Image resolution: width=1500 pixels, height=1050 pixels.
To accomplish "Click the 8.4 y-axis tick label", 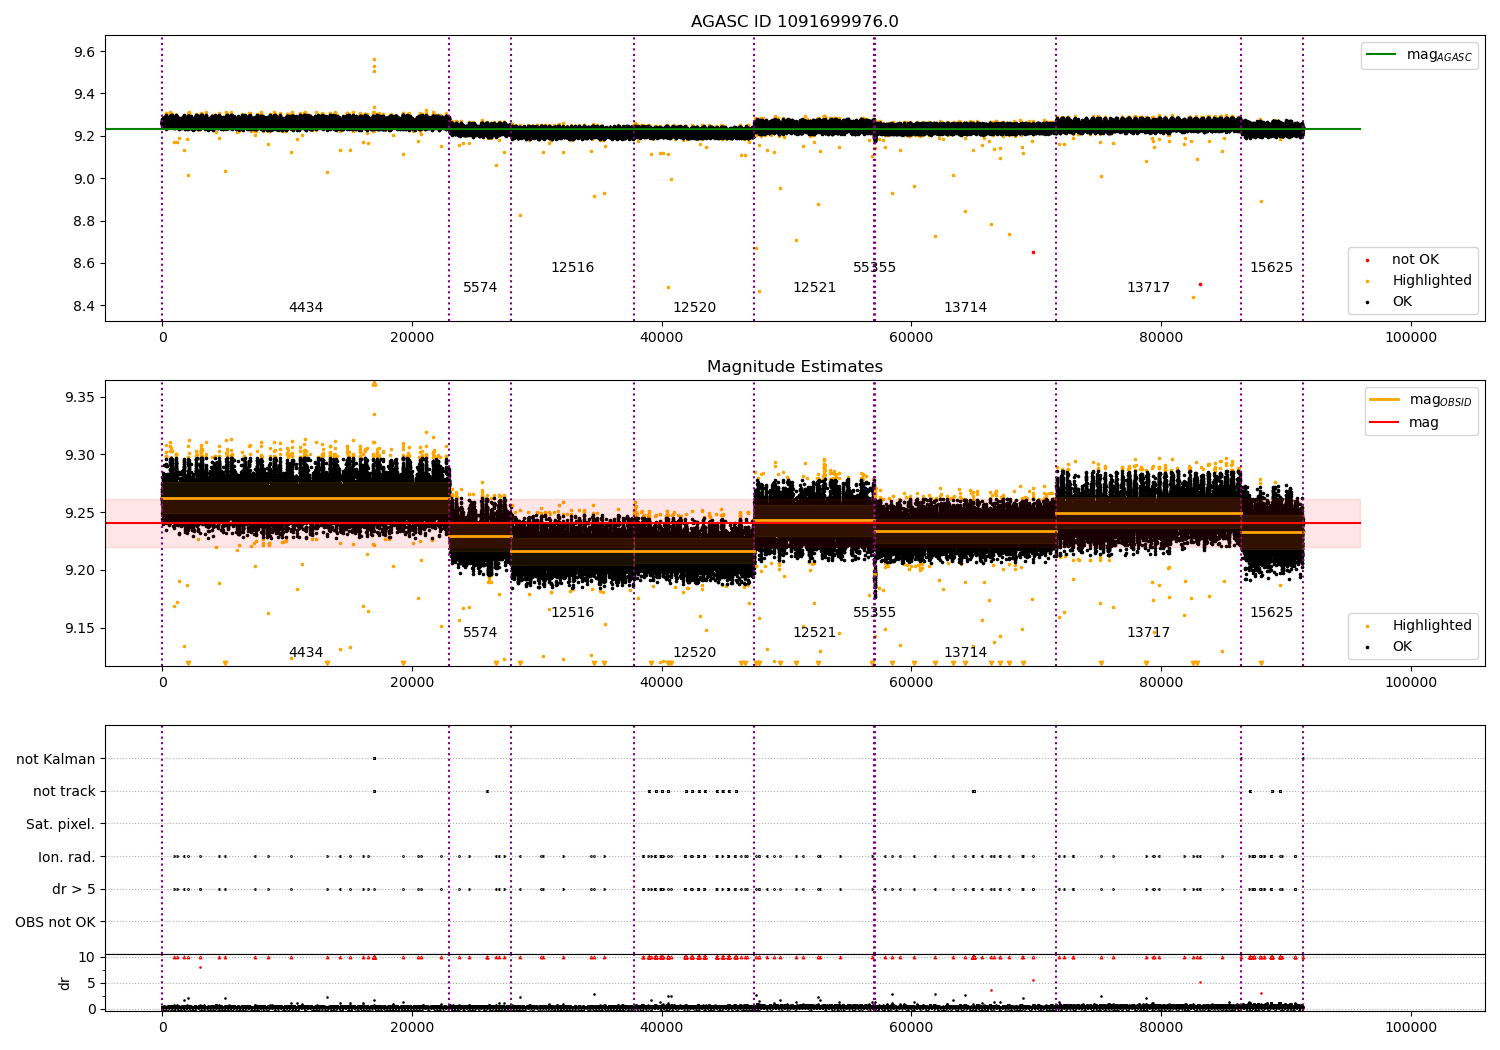I will coord(84,306).
